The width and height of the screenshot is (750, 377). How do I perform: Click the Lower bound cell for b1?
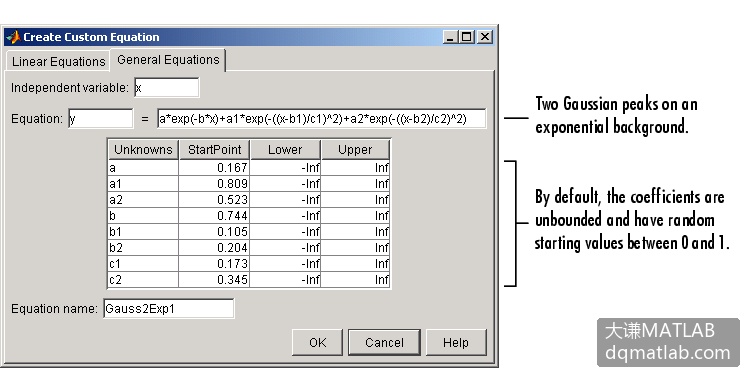point(285,232)
